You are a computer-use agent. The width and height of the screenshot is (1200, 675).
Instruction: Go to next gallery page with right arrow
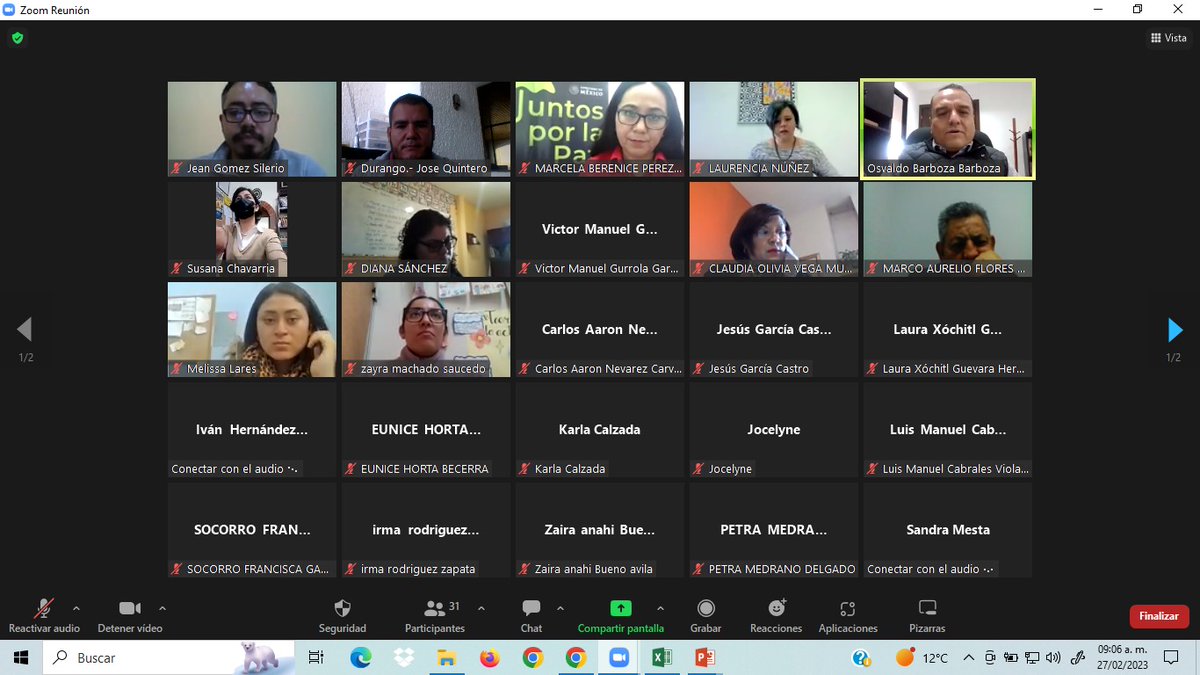click(1175, 330)
